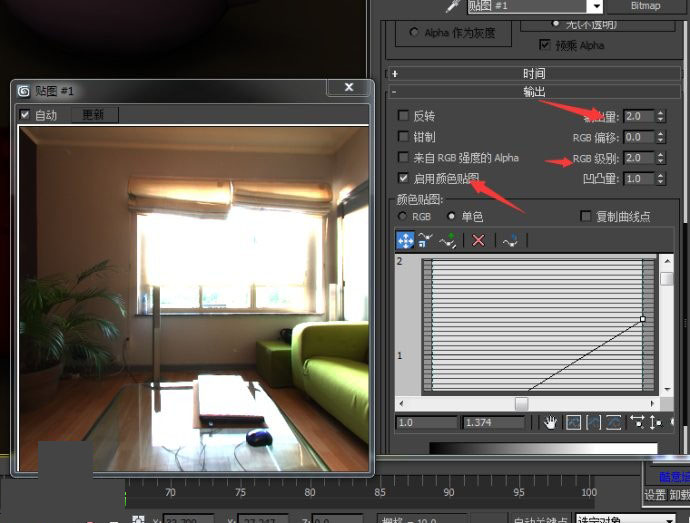690x523 pixels.
Task: Click frame 100 on the timeline
Action: point(589,492)
